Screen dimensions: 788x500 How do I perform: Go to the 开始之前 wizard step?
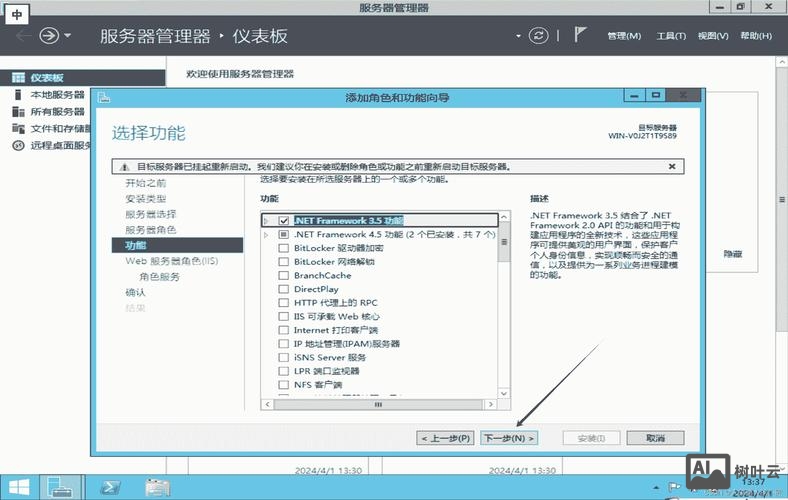146,183
